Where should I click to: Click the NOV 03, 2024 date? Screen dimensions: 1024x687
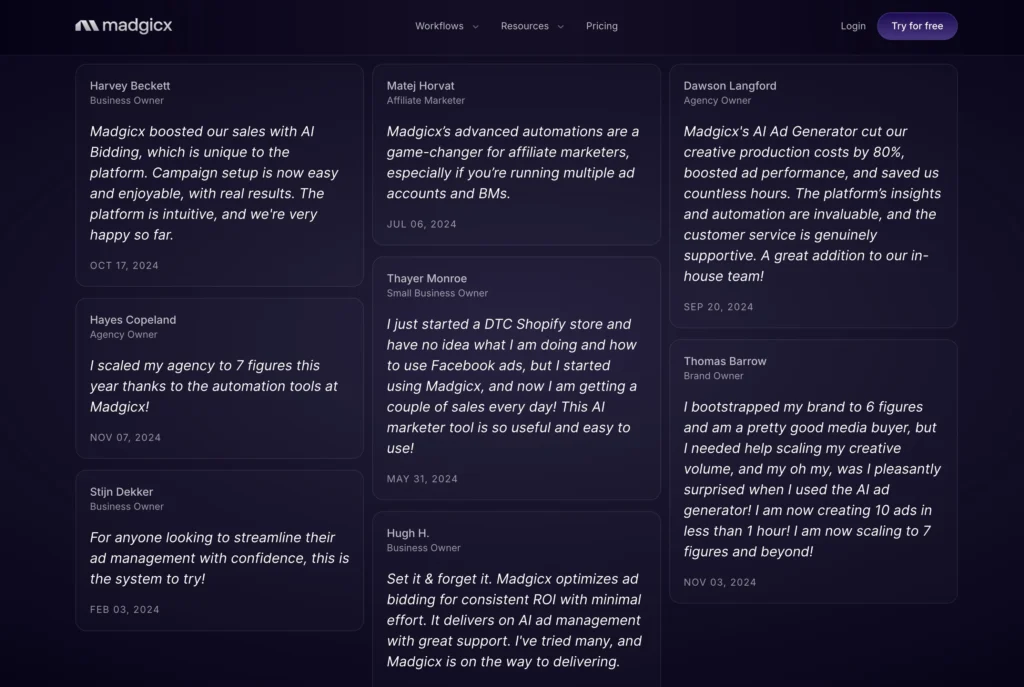point(720,582)
